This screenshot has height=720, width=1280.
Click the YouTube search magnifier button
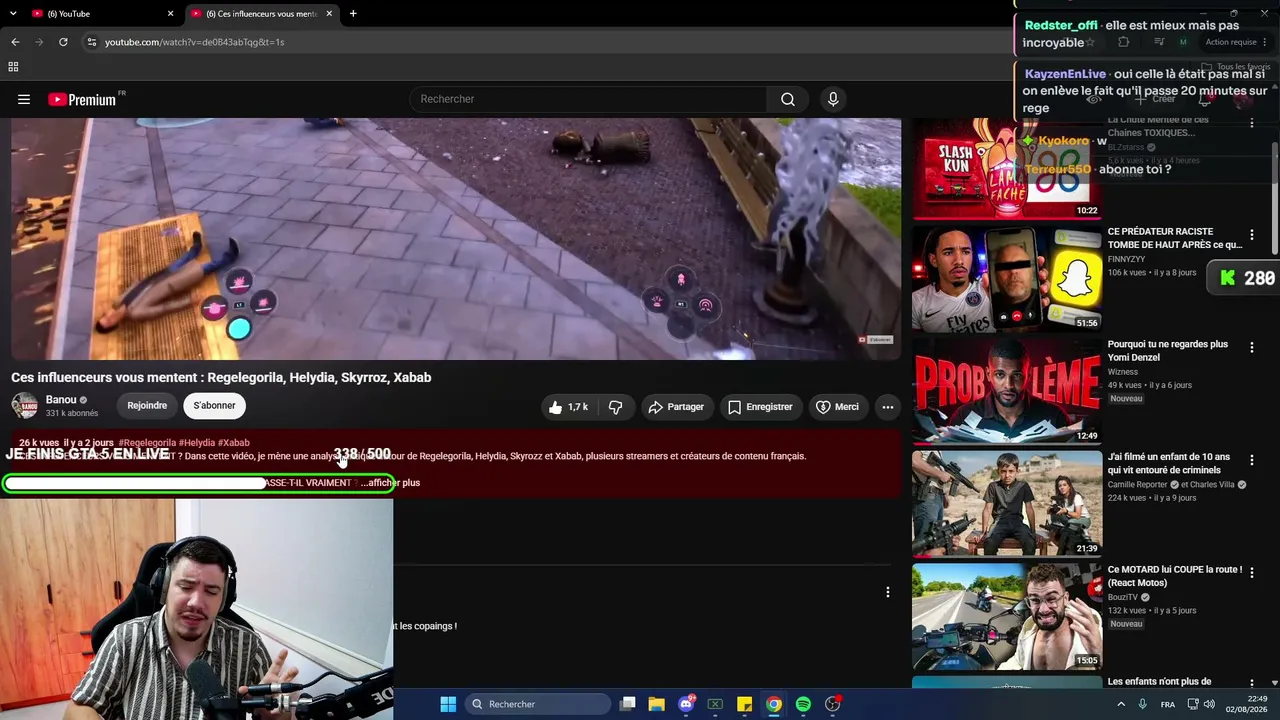point(788,99)
